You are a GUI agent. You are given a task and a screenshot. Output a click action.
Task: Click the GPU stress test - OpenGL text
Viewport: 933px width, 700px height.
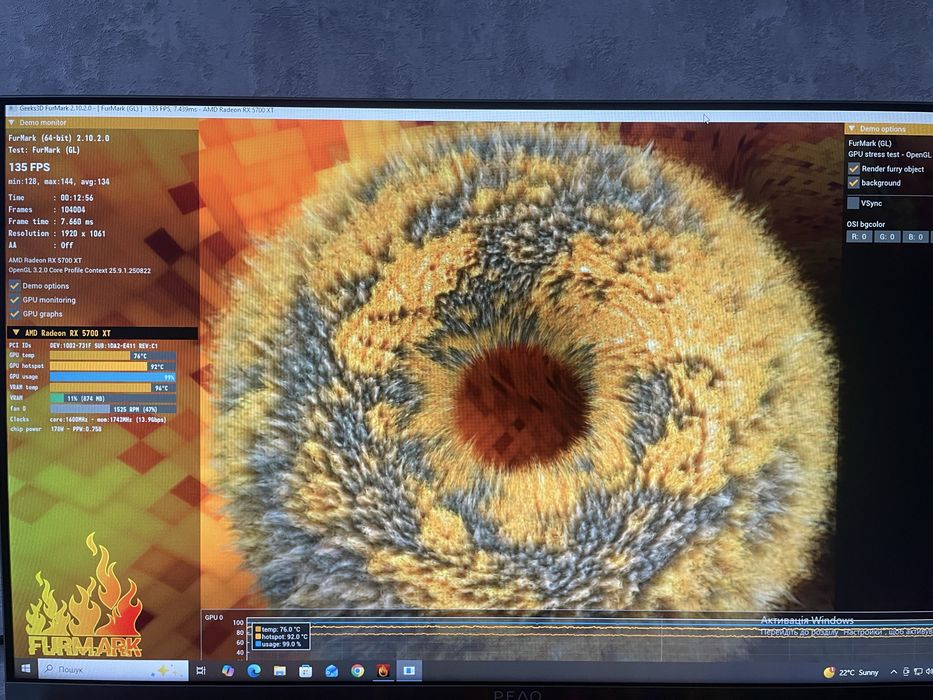(x=890, y=154)
